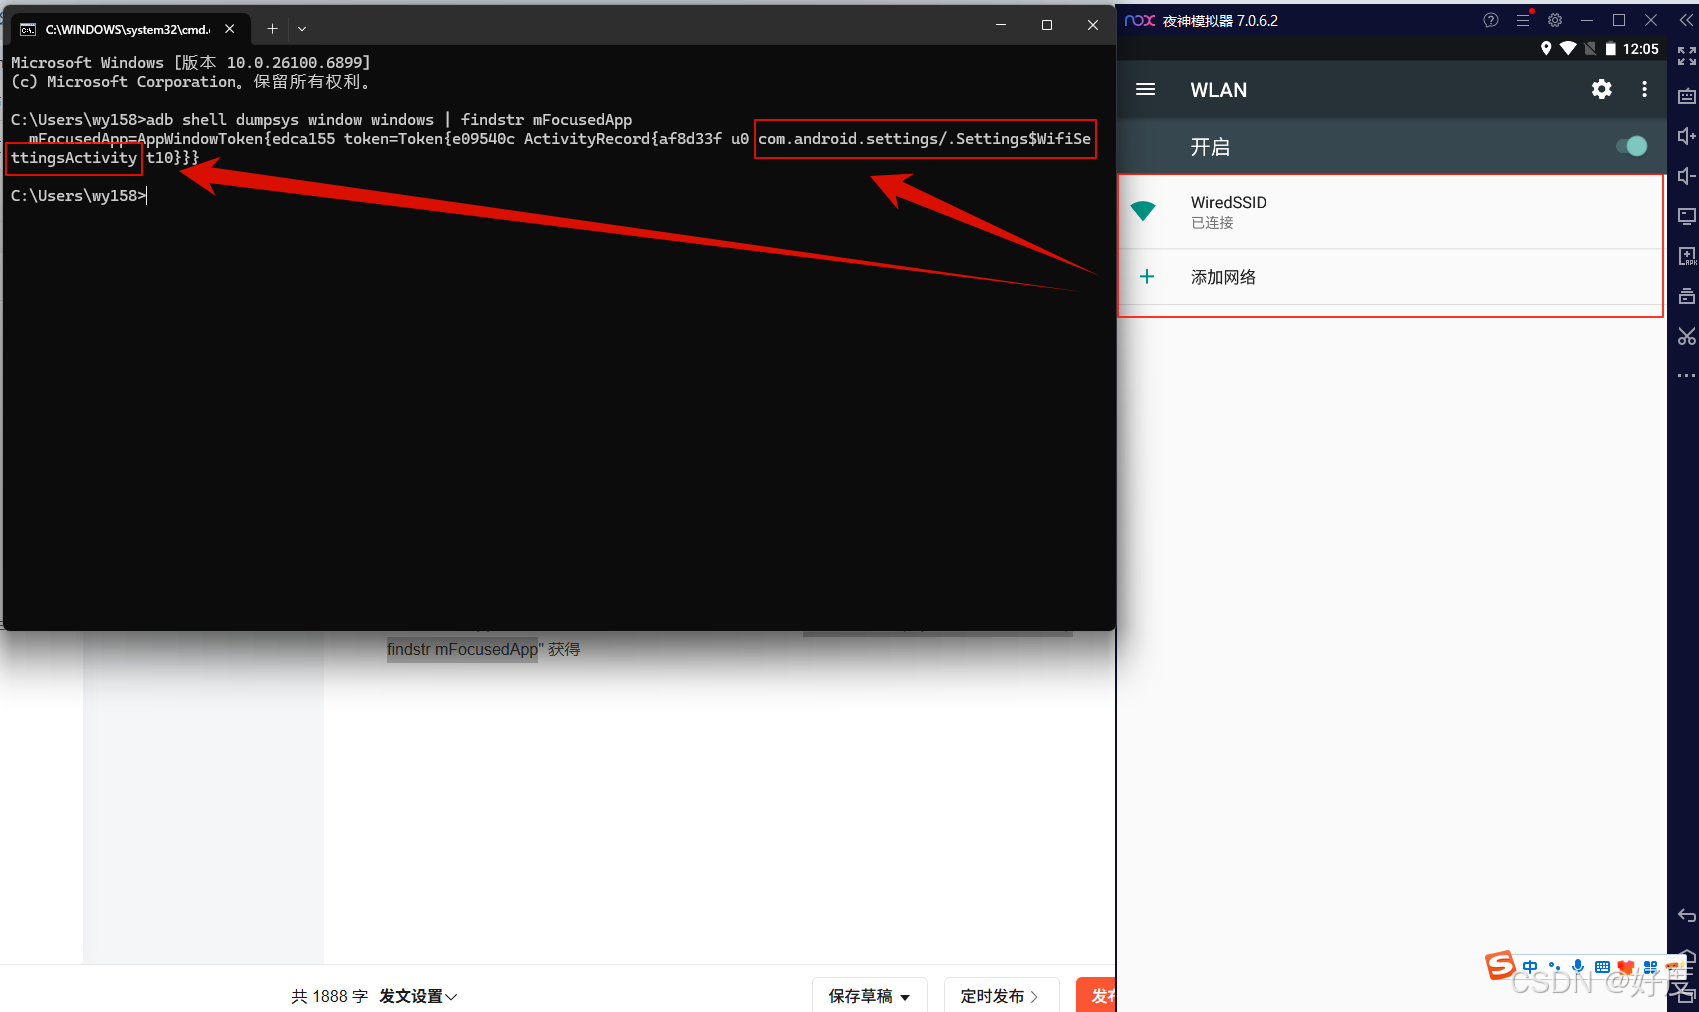Click Sogou skin shirt icon
Screen dimensions: 1699x1012
[1626, 967]
